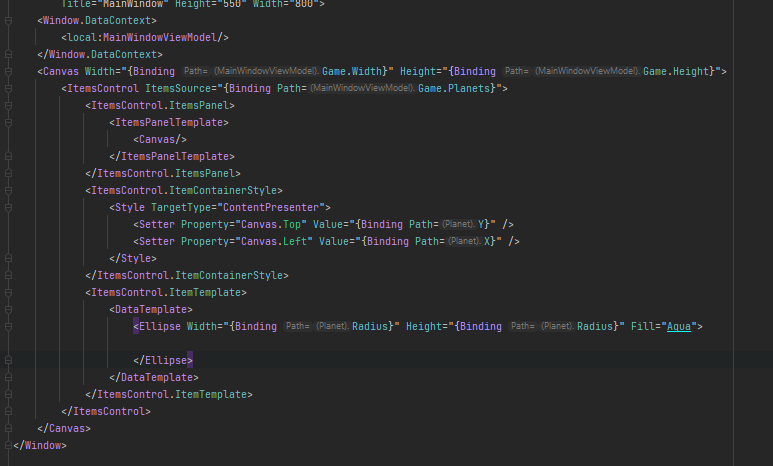Click the Path= hint in Canvas Height binding

[517, 71]
